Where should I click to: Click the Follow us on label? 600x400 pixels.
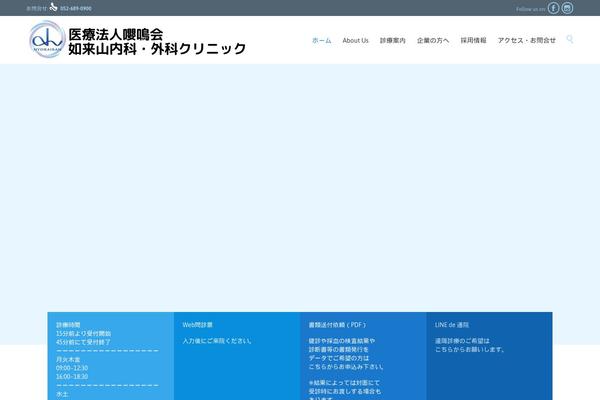(x=530, y=9)
